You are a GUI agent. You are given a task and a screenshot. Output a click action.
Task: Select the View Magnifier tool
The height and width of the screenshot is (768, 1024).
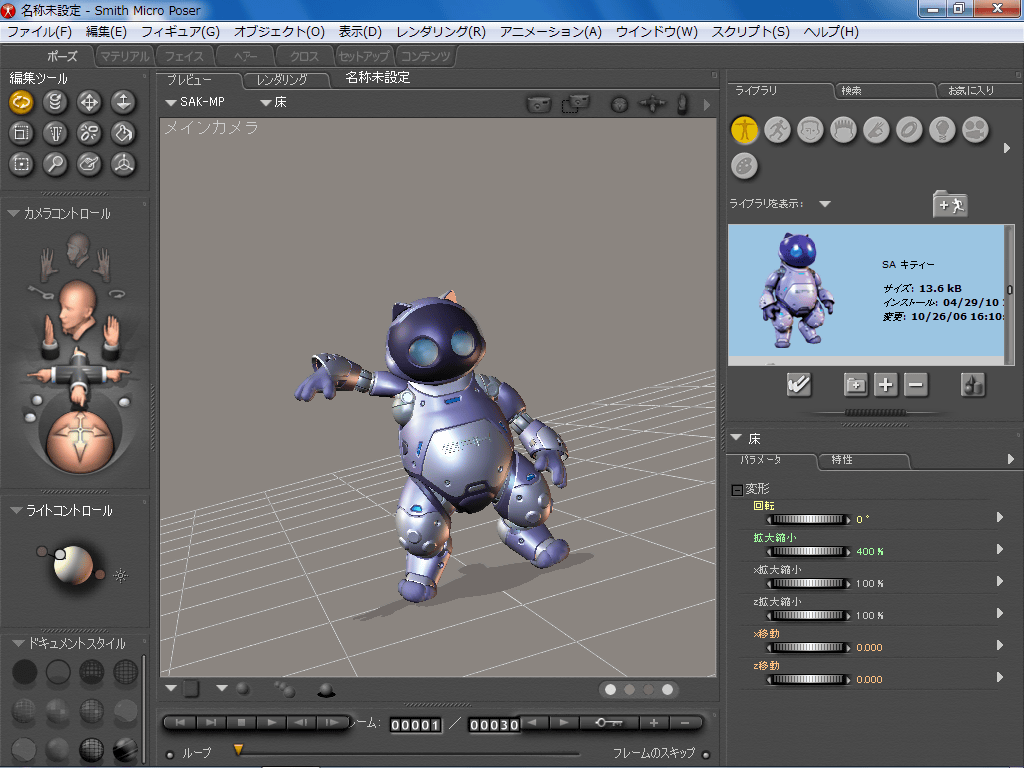[56, 164]
